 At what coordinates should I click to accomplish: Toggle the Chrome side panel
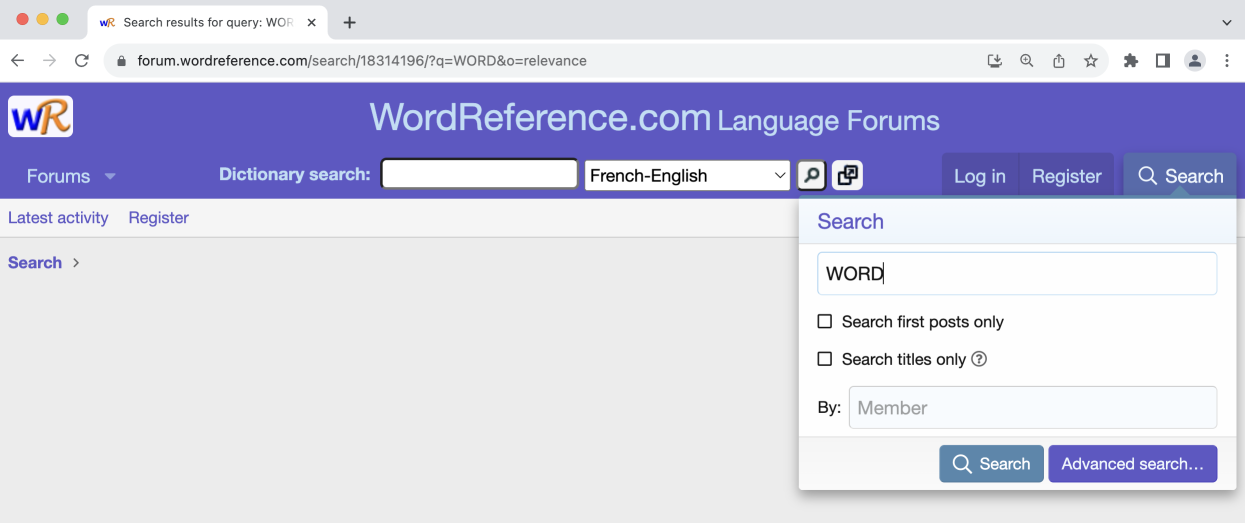coord(1162,60)
